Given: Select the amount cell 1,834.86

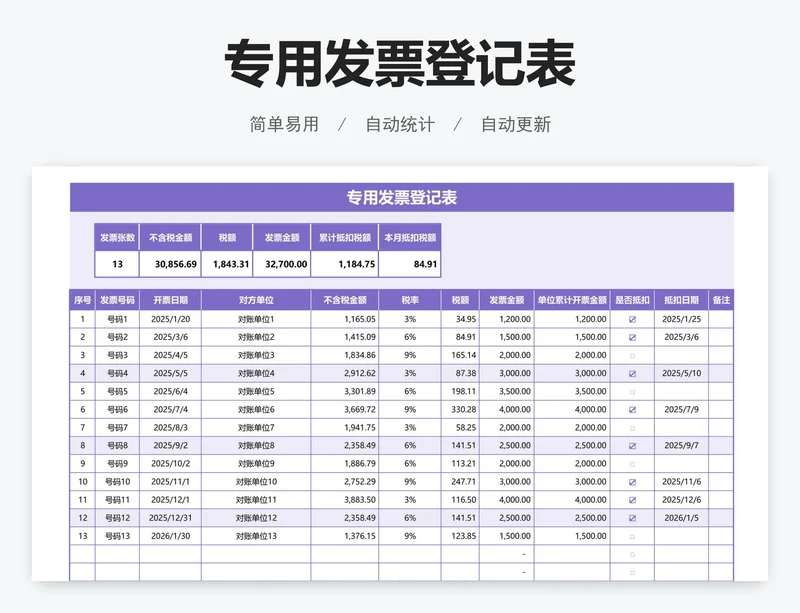Looking at the screenshot, I should click(344, 355).
